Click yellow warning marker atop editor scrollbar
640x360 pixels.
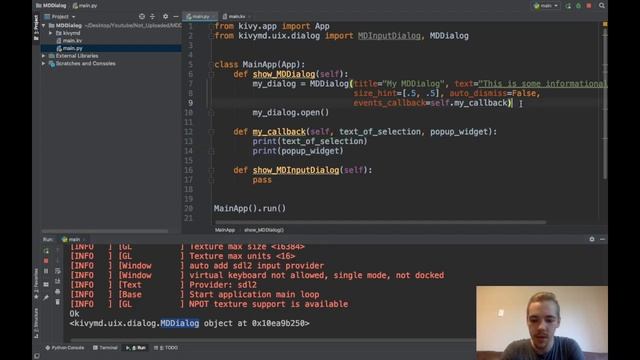coord(604,24)
